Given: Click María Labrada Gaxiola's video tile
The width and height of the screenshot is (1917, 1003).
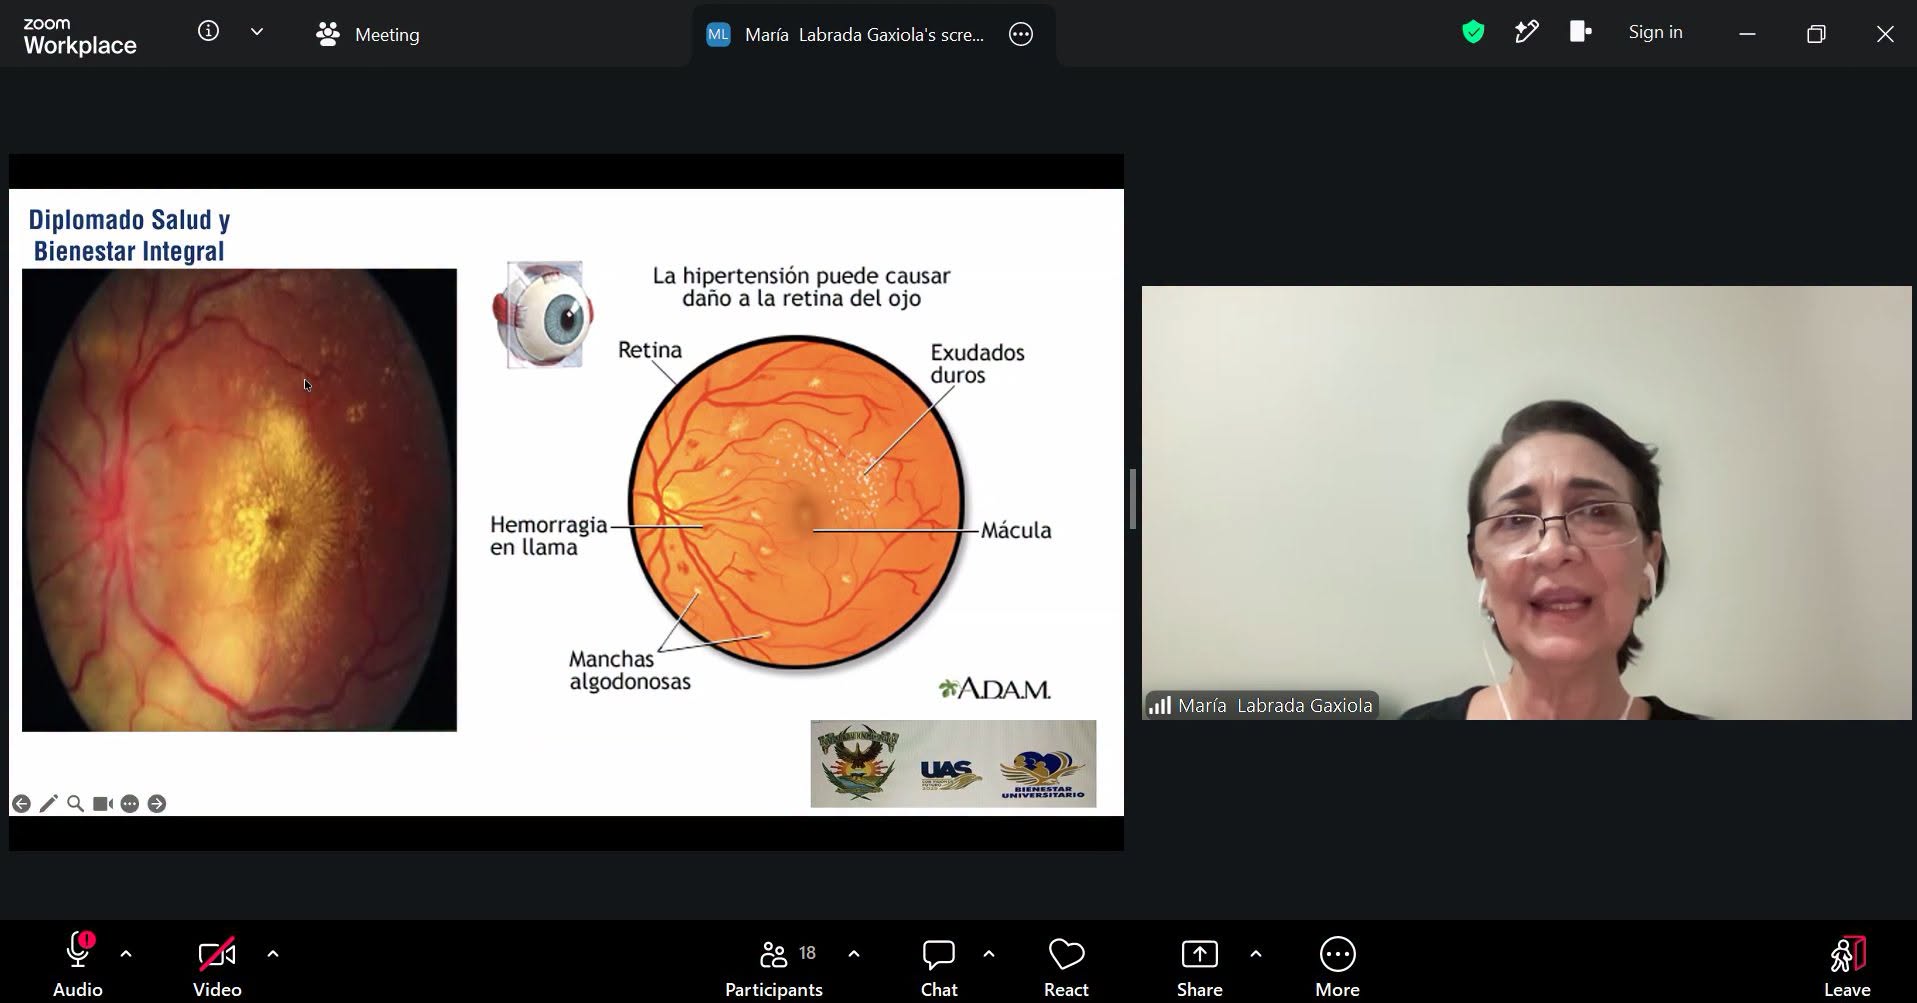Looking at the screenshot, I should 1526,503.
